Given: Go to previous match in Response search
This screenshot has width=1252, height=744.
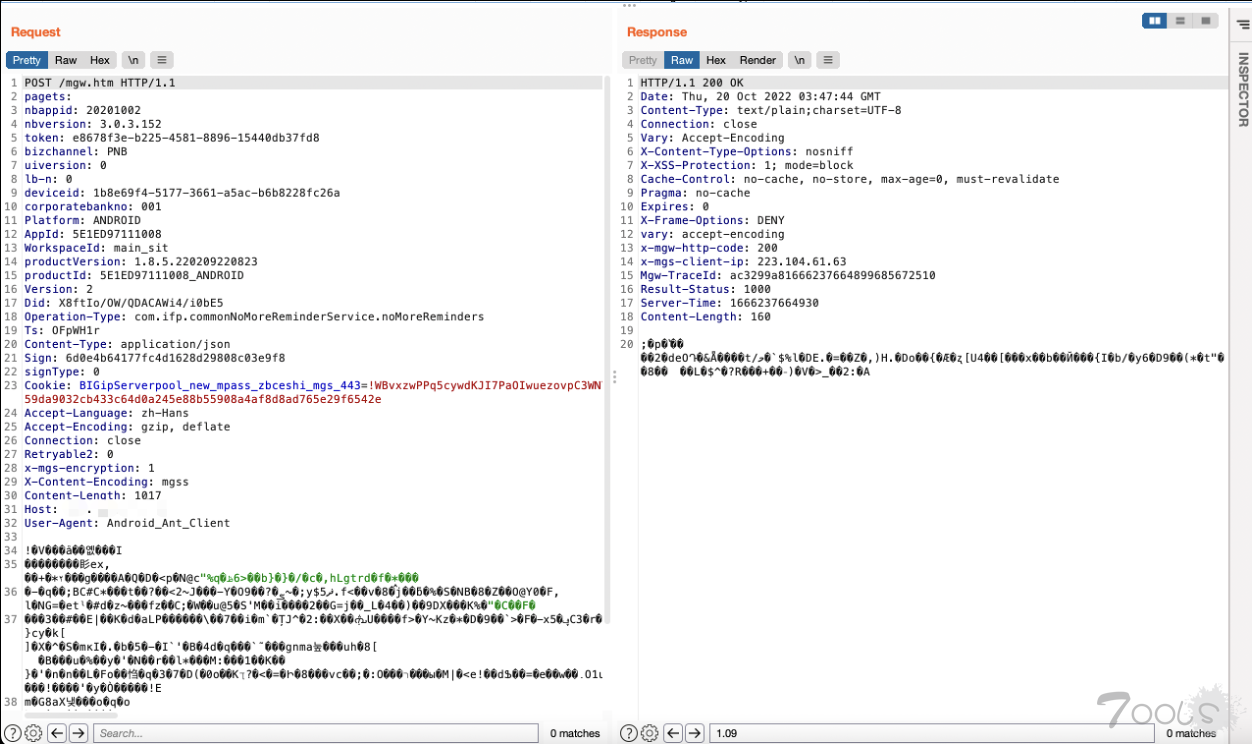Looking at the screenshot, I should 673,733.
